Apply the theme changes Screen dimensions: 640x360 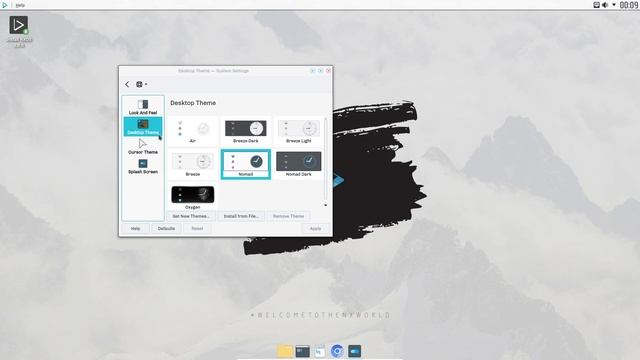[x=316, y=229]
